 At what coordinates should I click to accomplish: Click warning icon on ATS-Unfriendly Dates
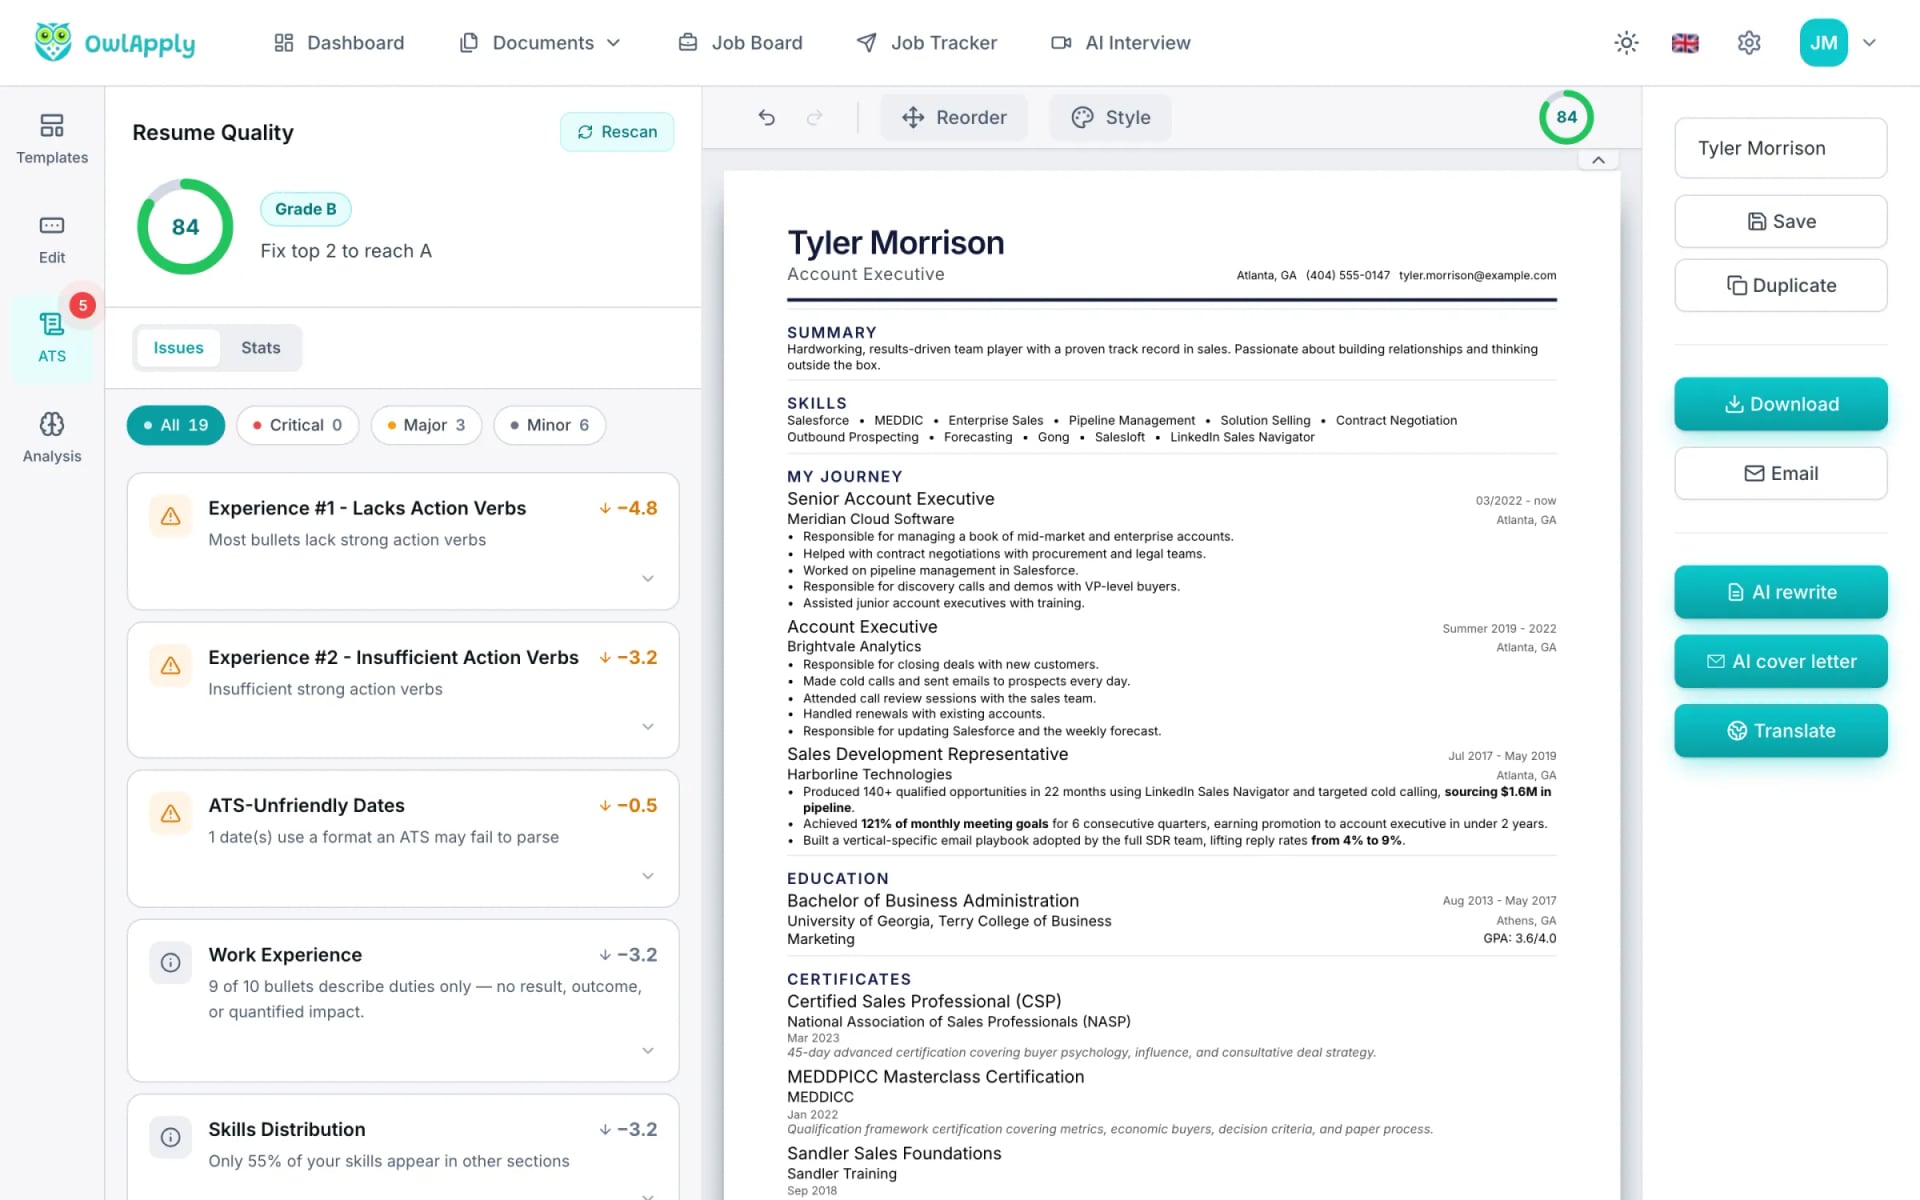click(x=170, y=814)
